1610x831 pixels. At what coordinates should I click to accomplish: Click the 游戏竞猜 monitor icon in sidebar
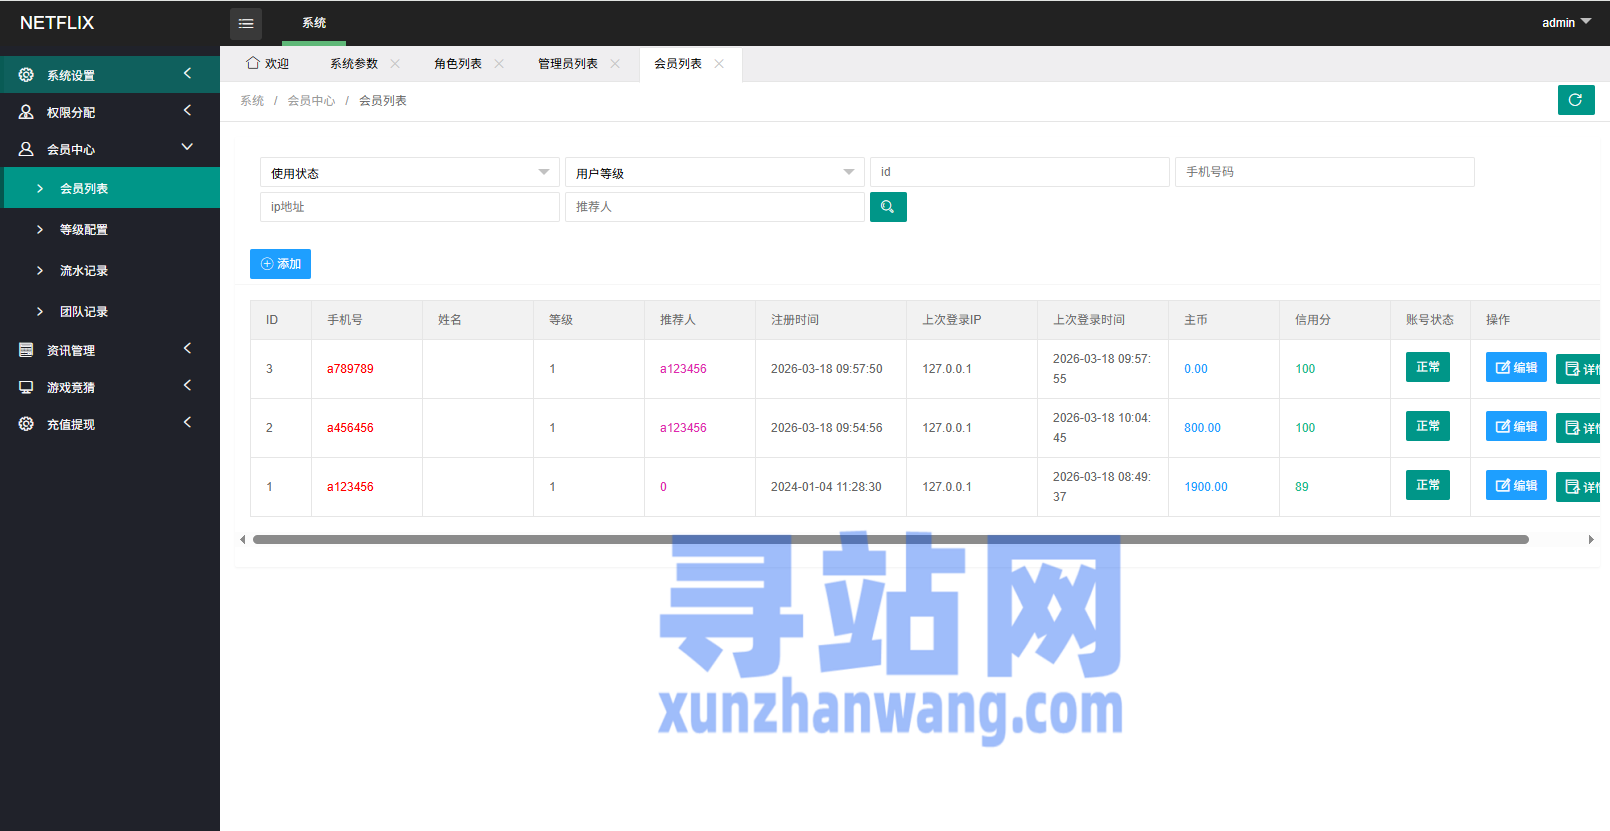tap(26, 387)
